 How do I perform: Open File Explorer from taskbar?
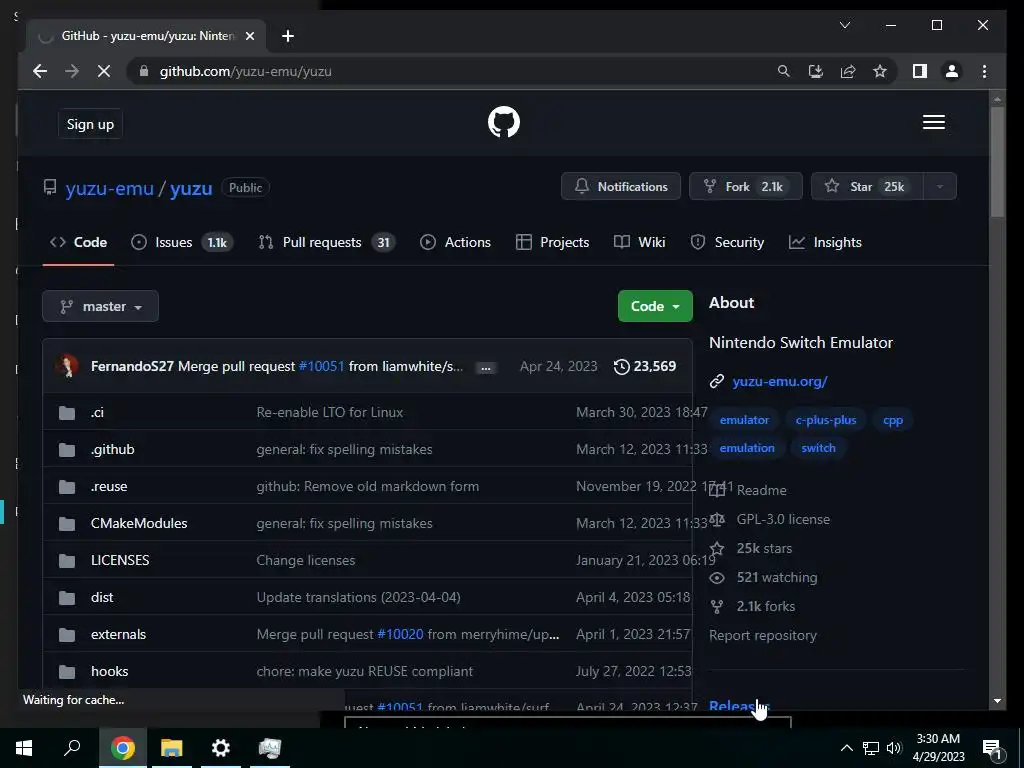click(171, 748)
